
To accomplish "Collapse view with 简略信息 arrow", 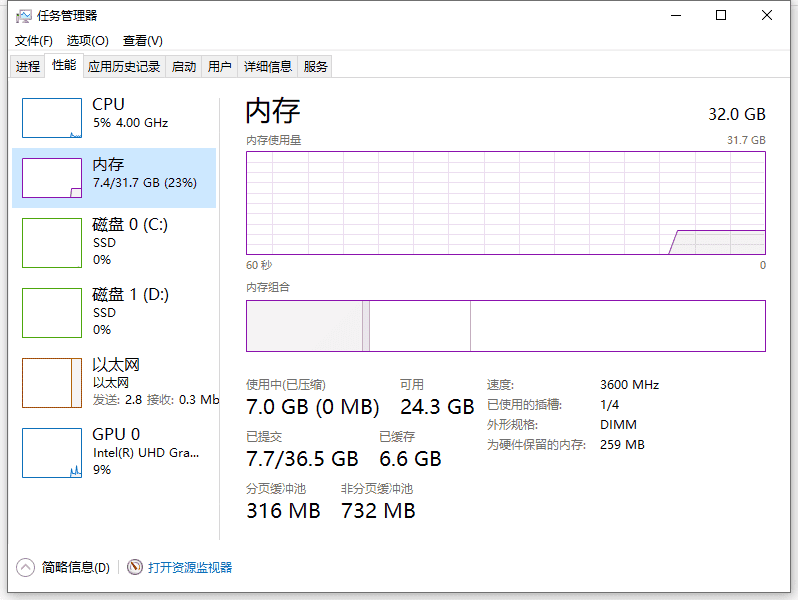I will click(x=26, y=567).
